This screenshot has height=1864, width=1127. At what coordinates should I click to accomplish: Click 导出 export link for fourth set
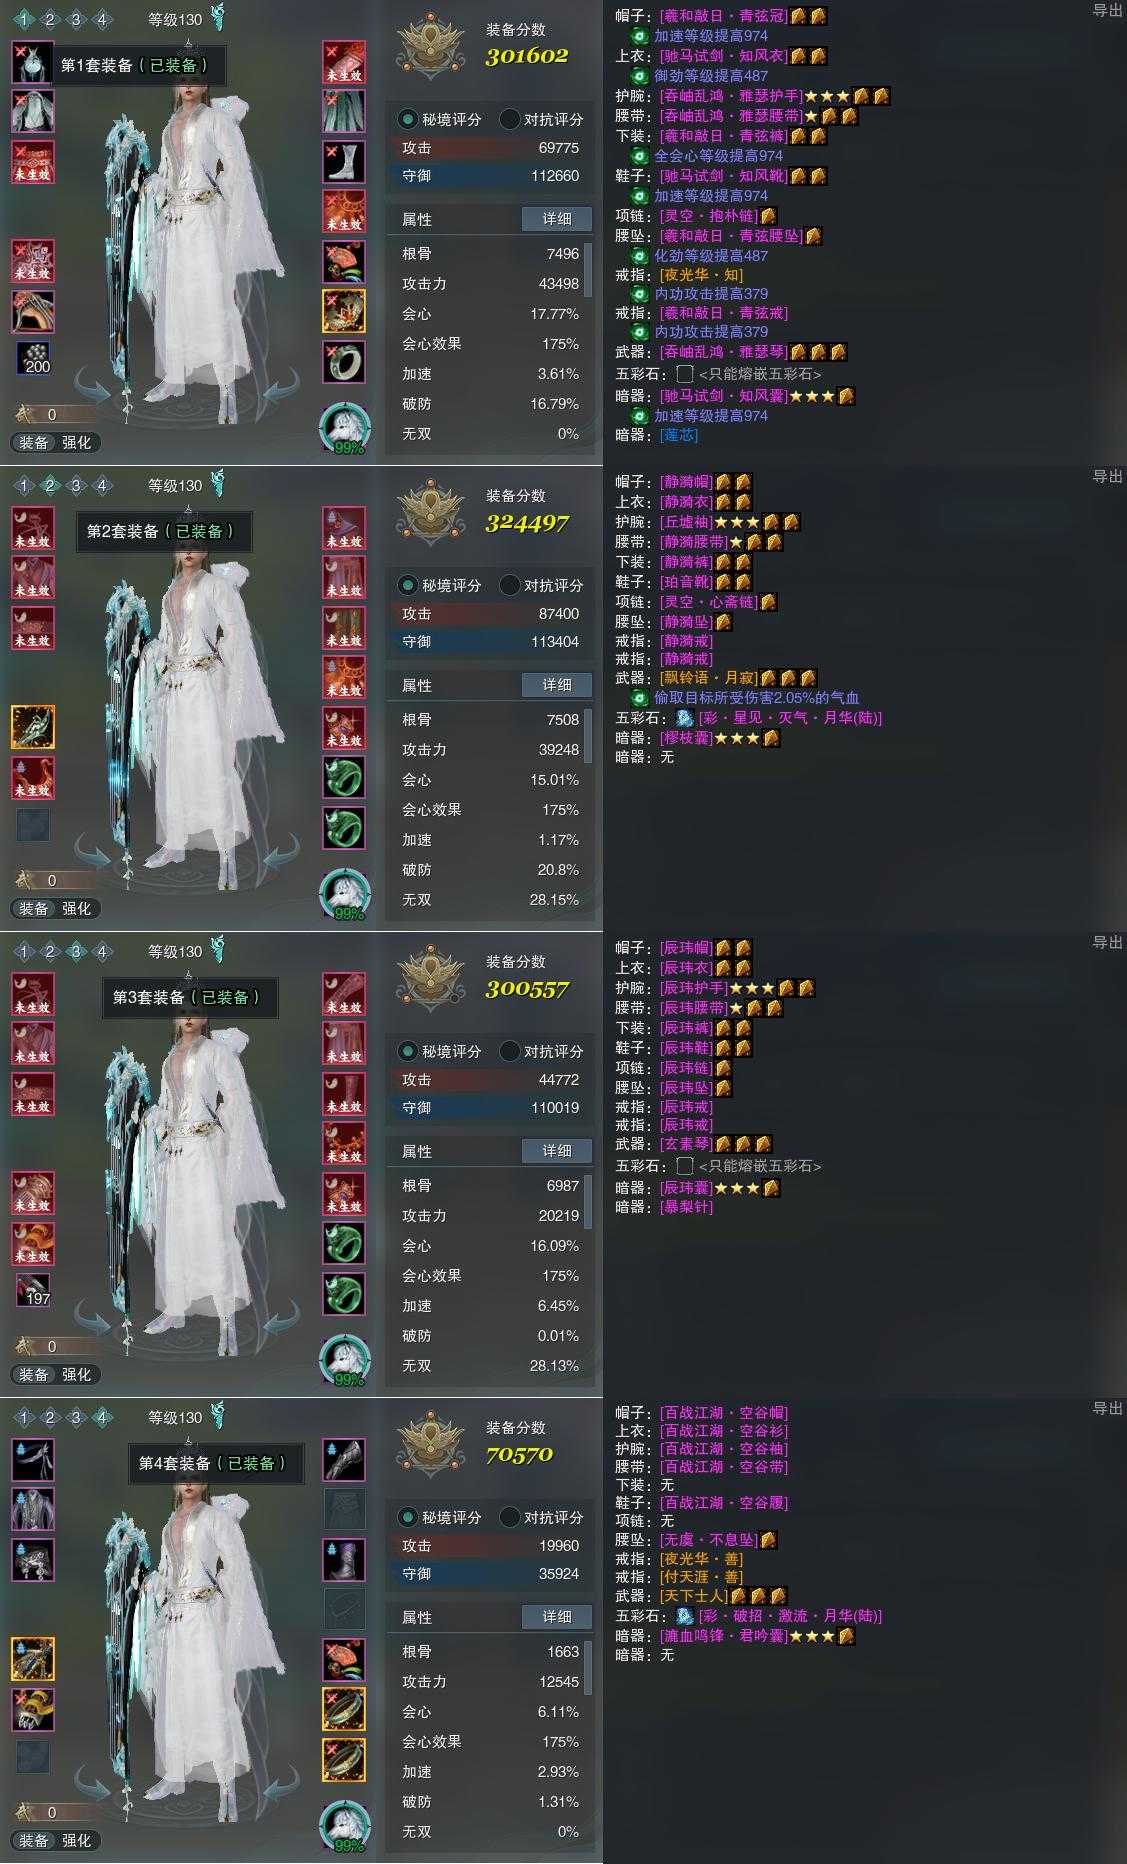(1107, 1408)
